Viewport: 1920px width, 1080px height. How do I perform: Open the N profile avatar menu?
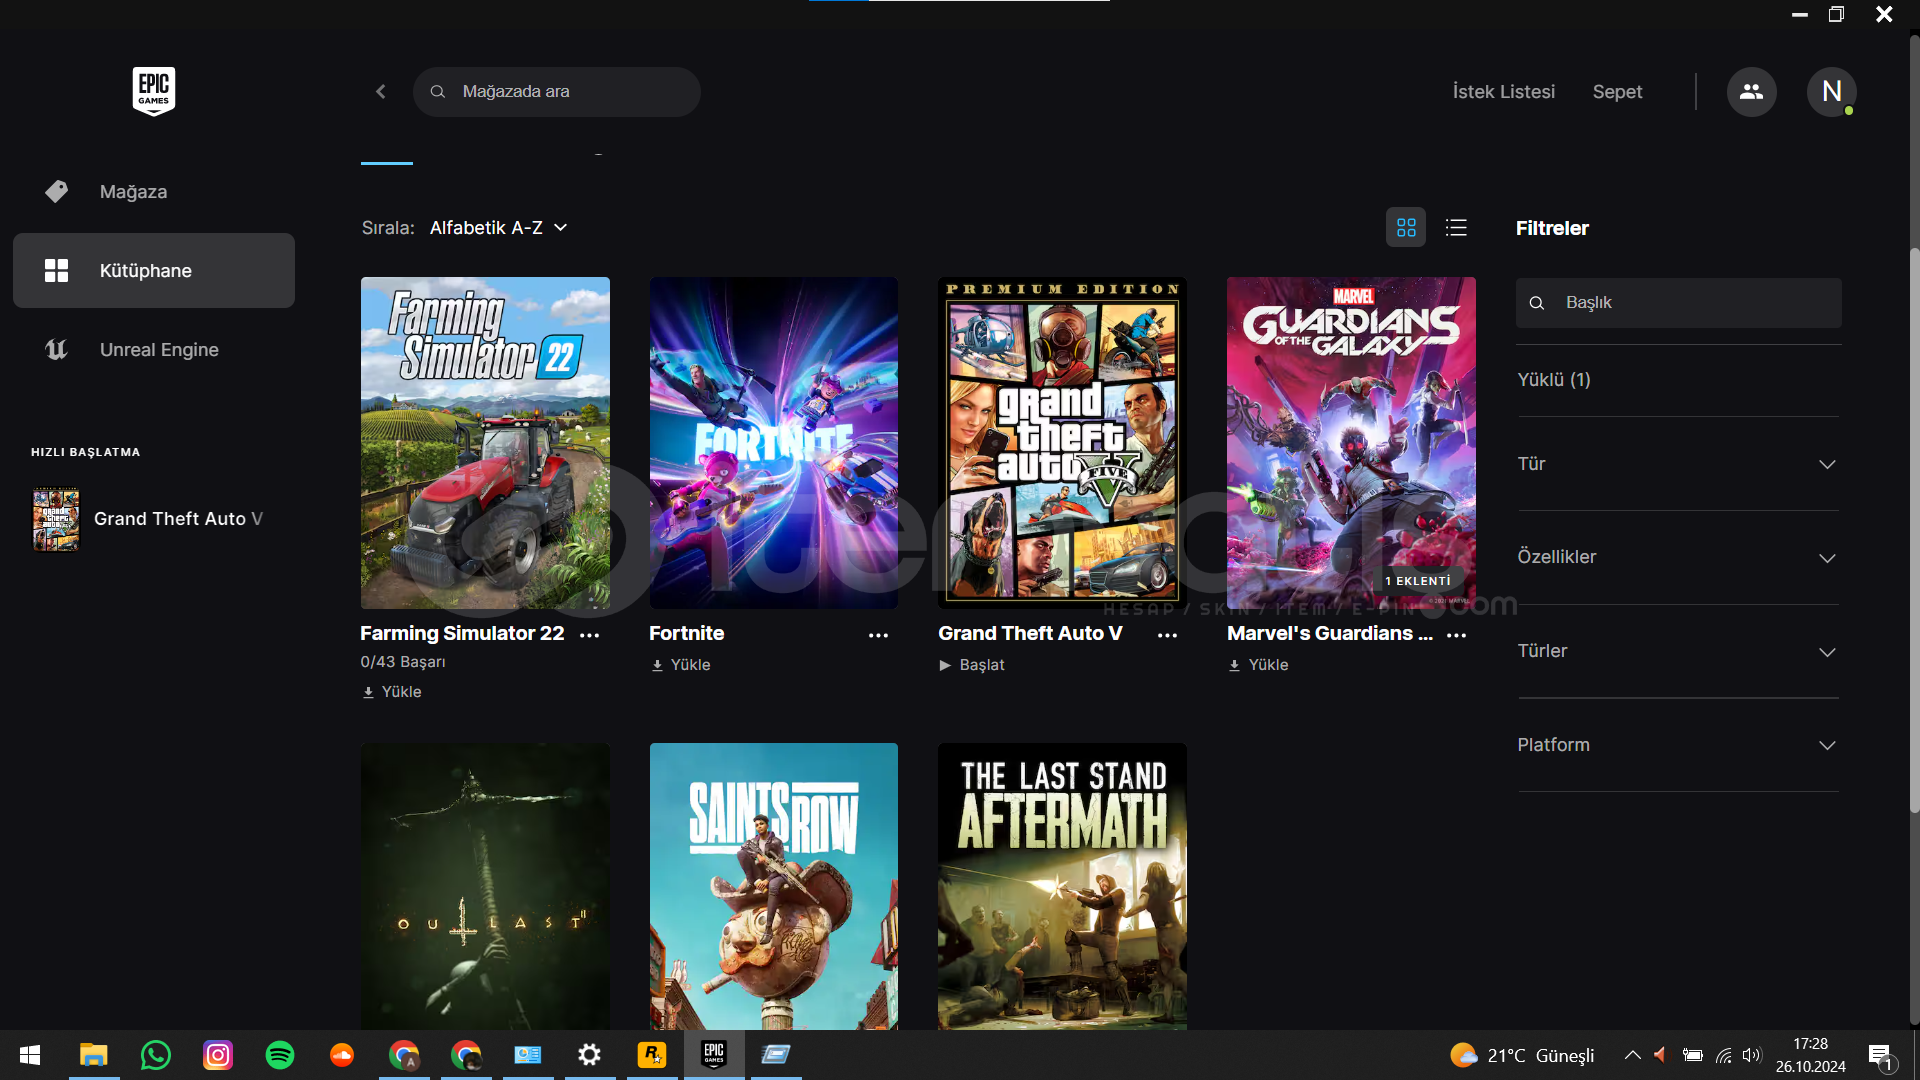coord(1831,91)
